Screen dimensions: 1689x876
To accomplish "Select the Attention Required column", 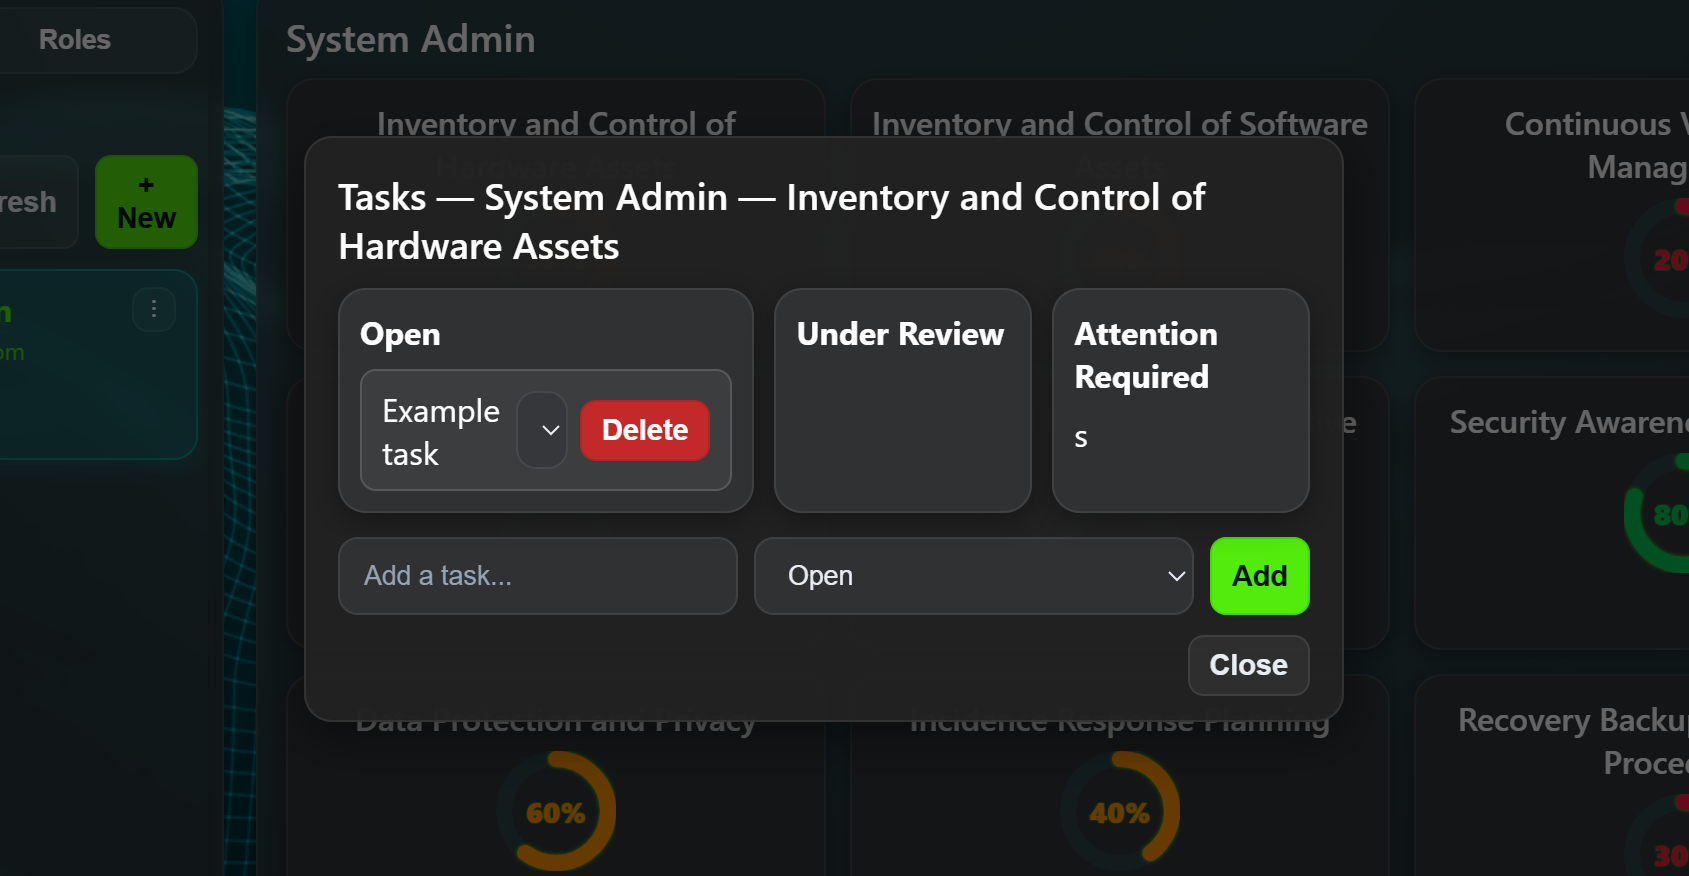I will (1180, 401).
